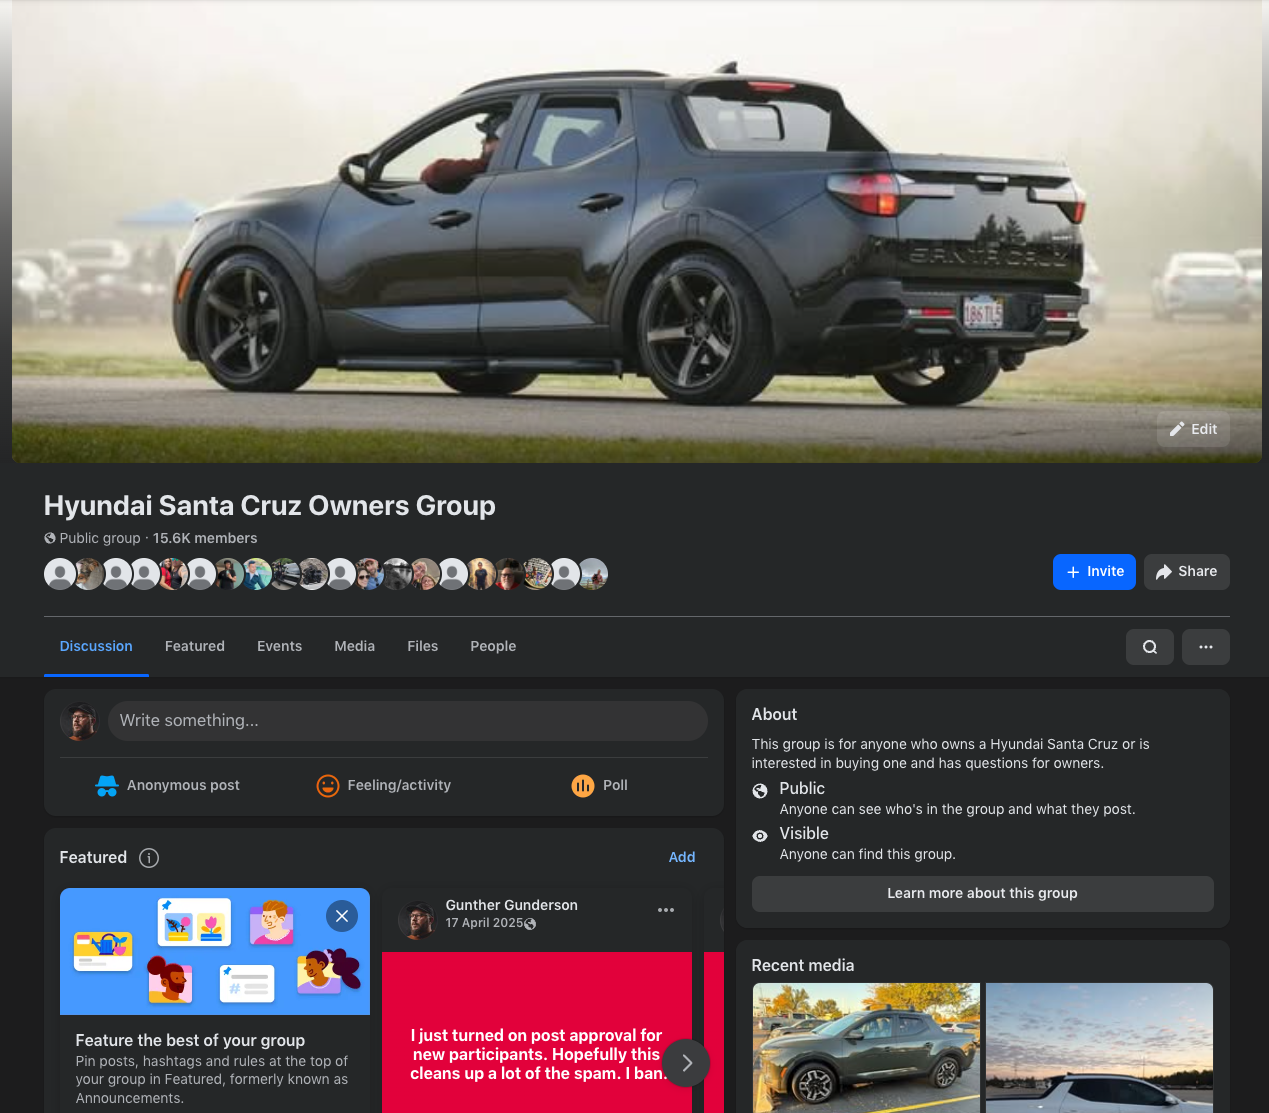
Task: Open the post dated 17 April 2025
Action: (x=484, y=923)
